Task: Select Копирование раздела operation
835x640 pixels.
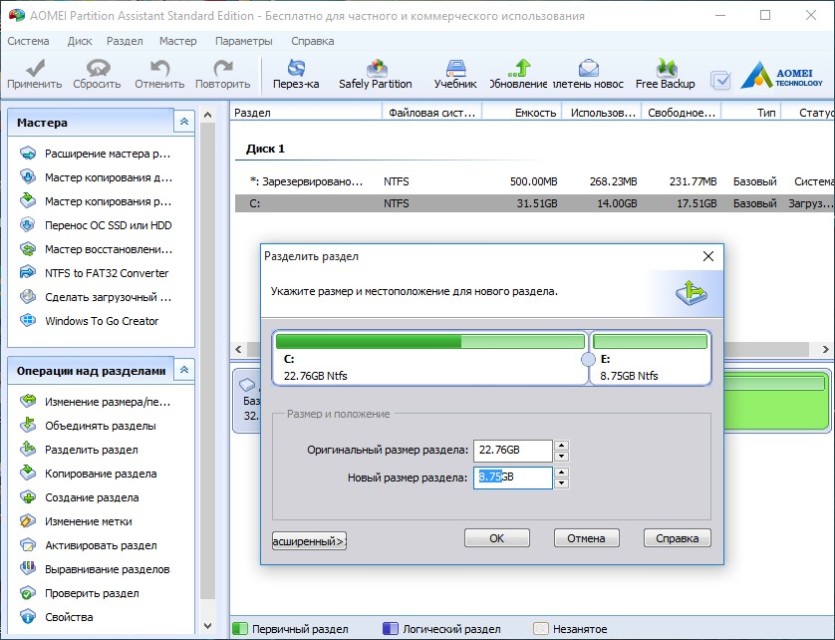Action: 88,473
